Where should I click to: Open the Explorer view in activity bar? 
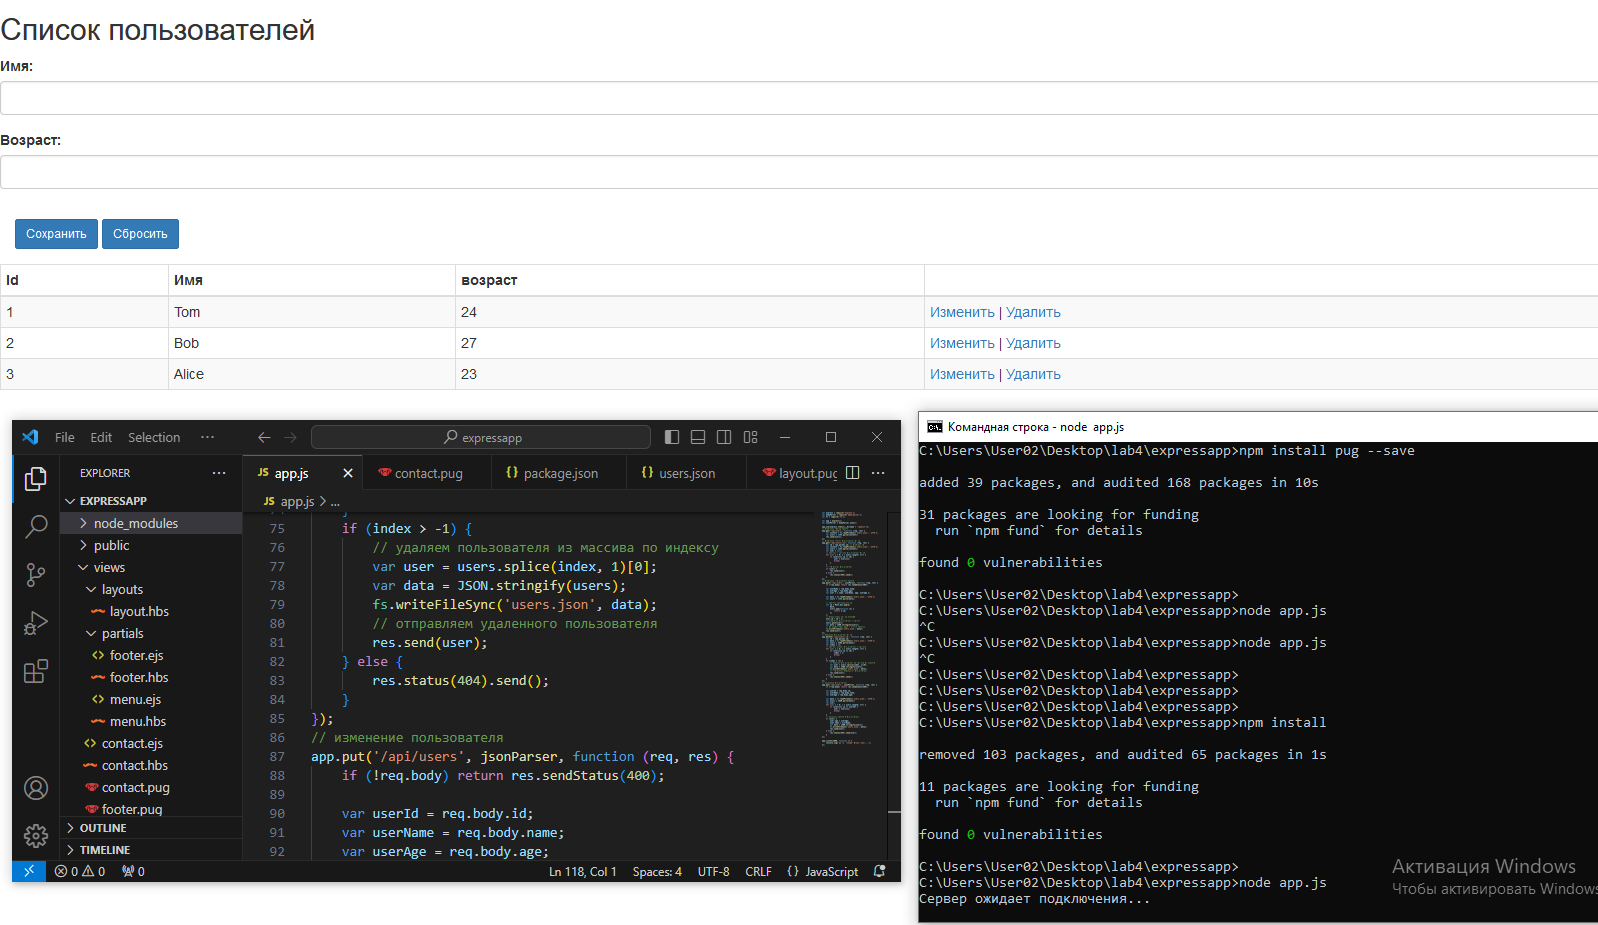(x=36, y=479)
